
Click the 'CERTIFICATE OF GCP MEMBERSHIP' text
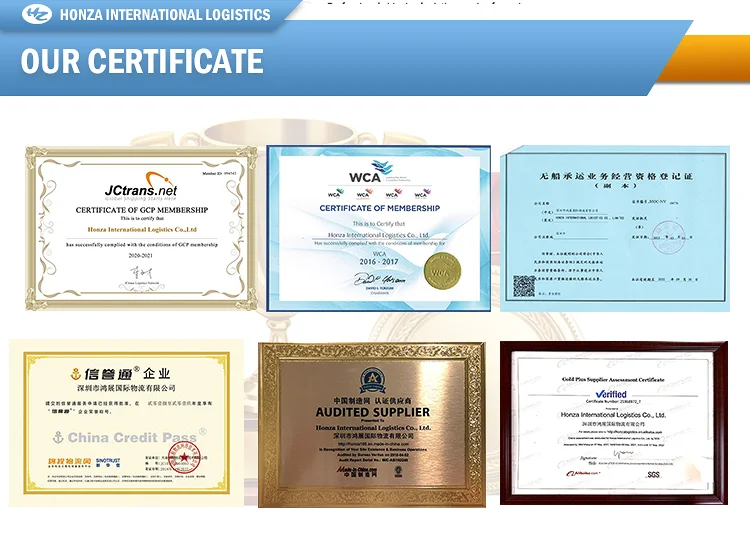(142, 210)
